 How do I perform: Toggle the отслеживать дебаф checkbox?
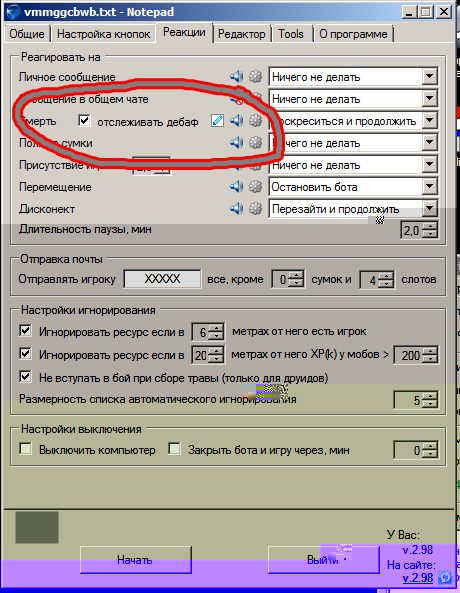click(x=84, y=121)
